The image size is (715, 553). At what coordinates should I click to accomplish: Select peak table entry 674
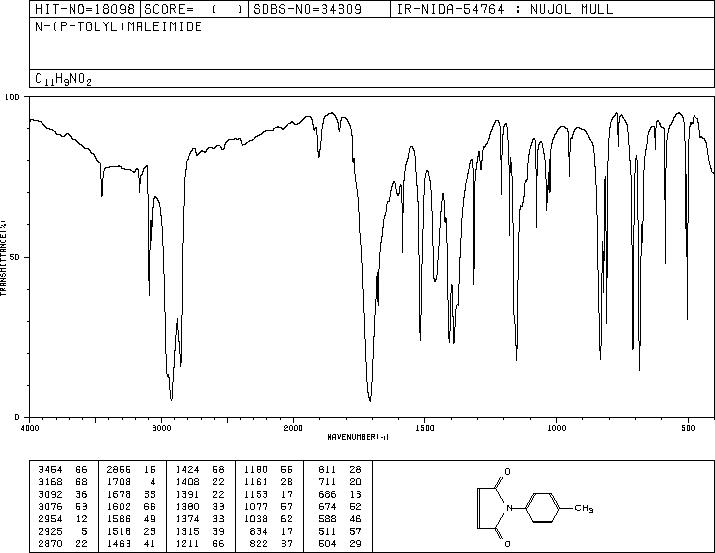point(327,506)
